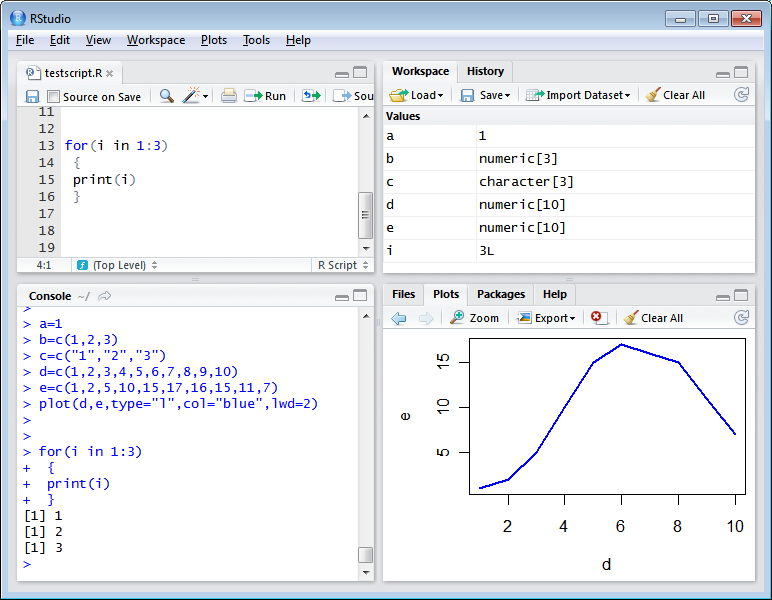The image size is (772, 600).
Task: Open the Import Dataset dropdown
Action: coord(578,95)
